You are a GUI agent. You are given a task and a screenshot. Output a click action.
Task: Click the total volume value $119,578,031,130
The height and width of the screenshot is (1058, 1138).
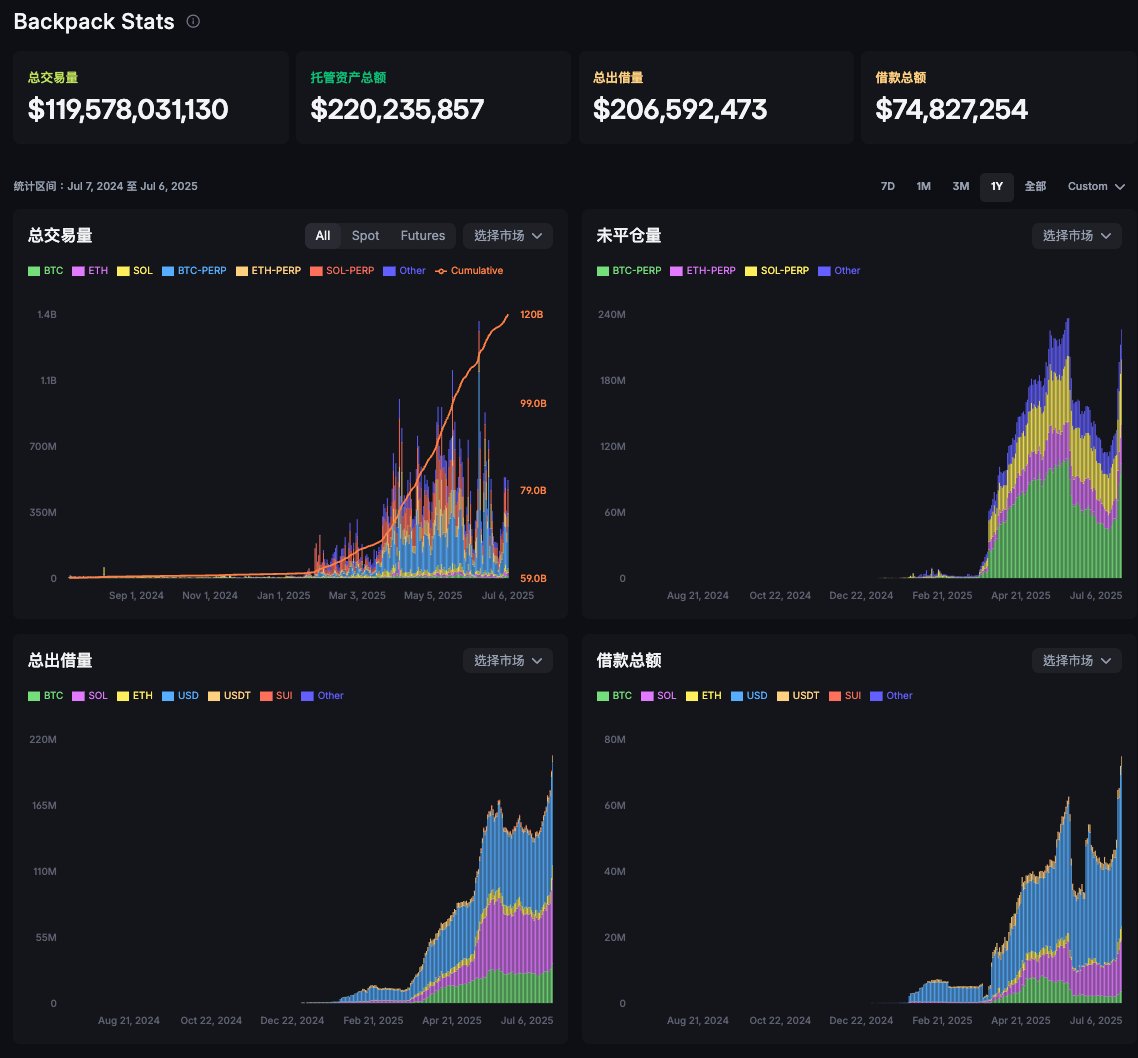pos(128,110)
